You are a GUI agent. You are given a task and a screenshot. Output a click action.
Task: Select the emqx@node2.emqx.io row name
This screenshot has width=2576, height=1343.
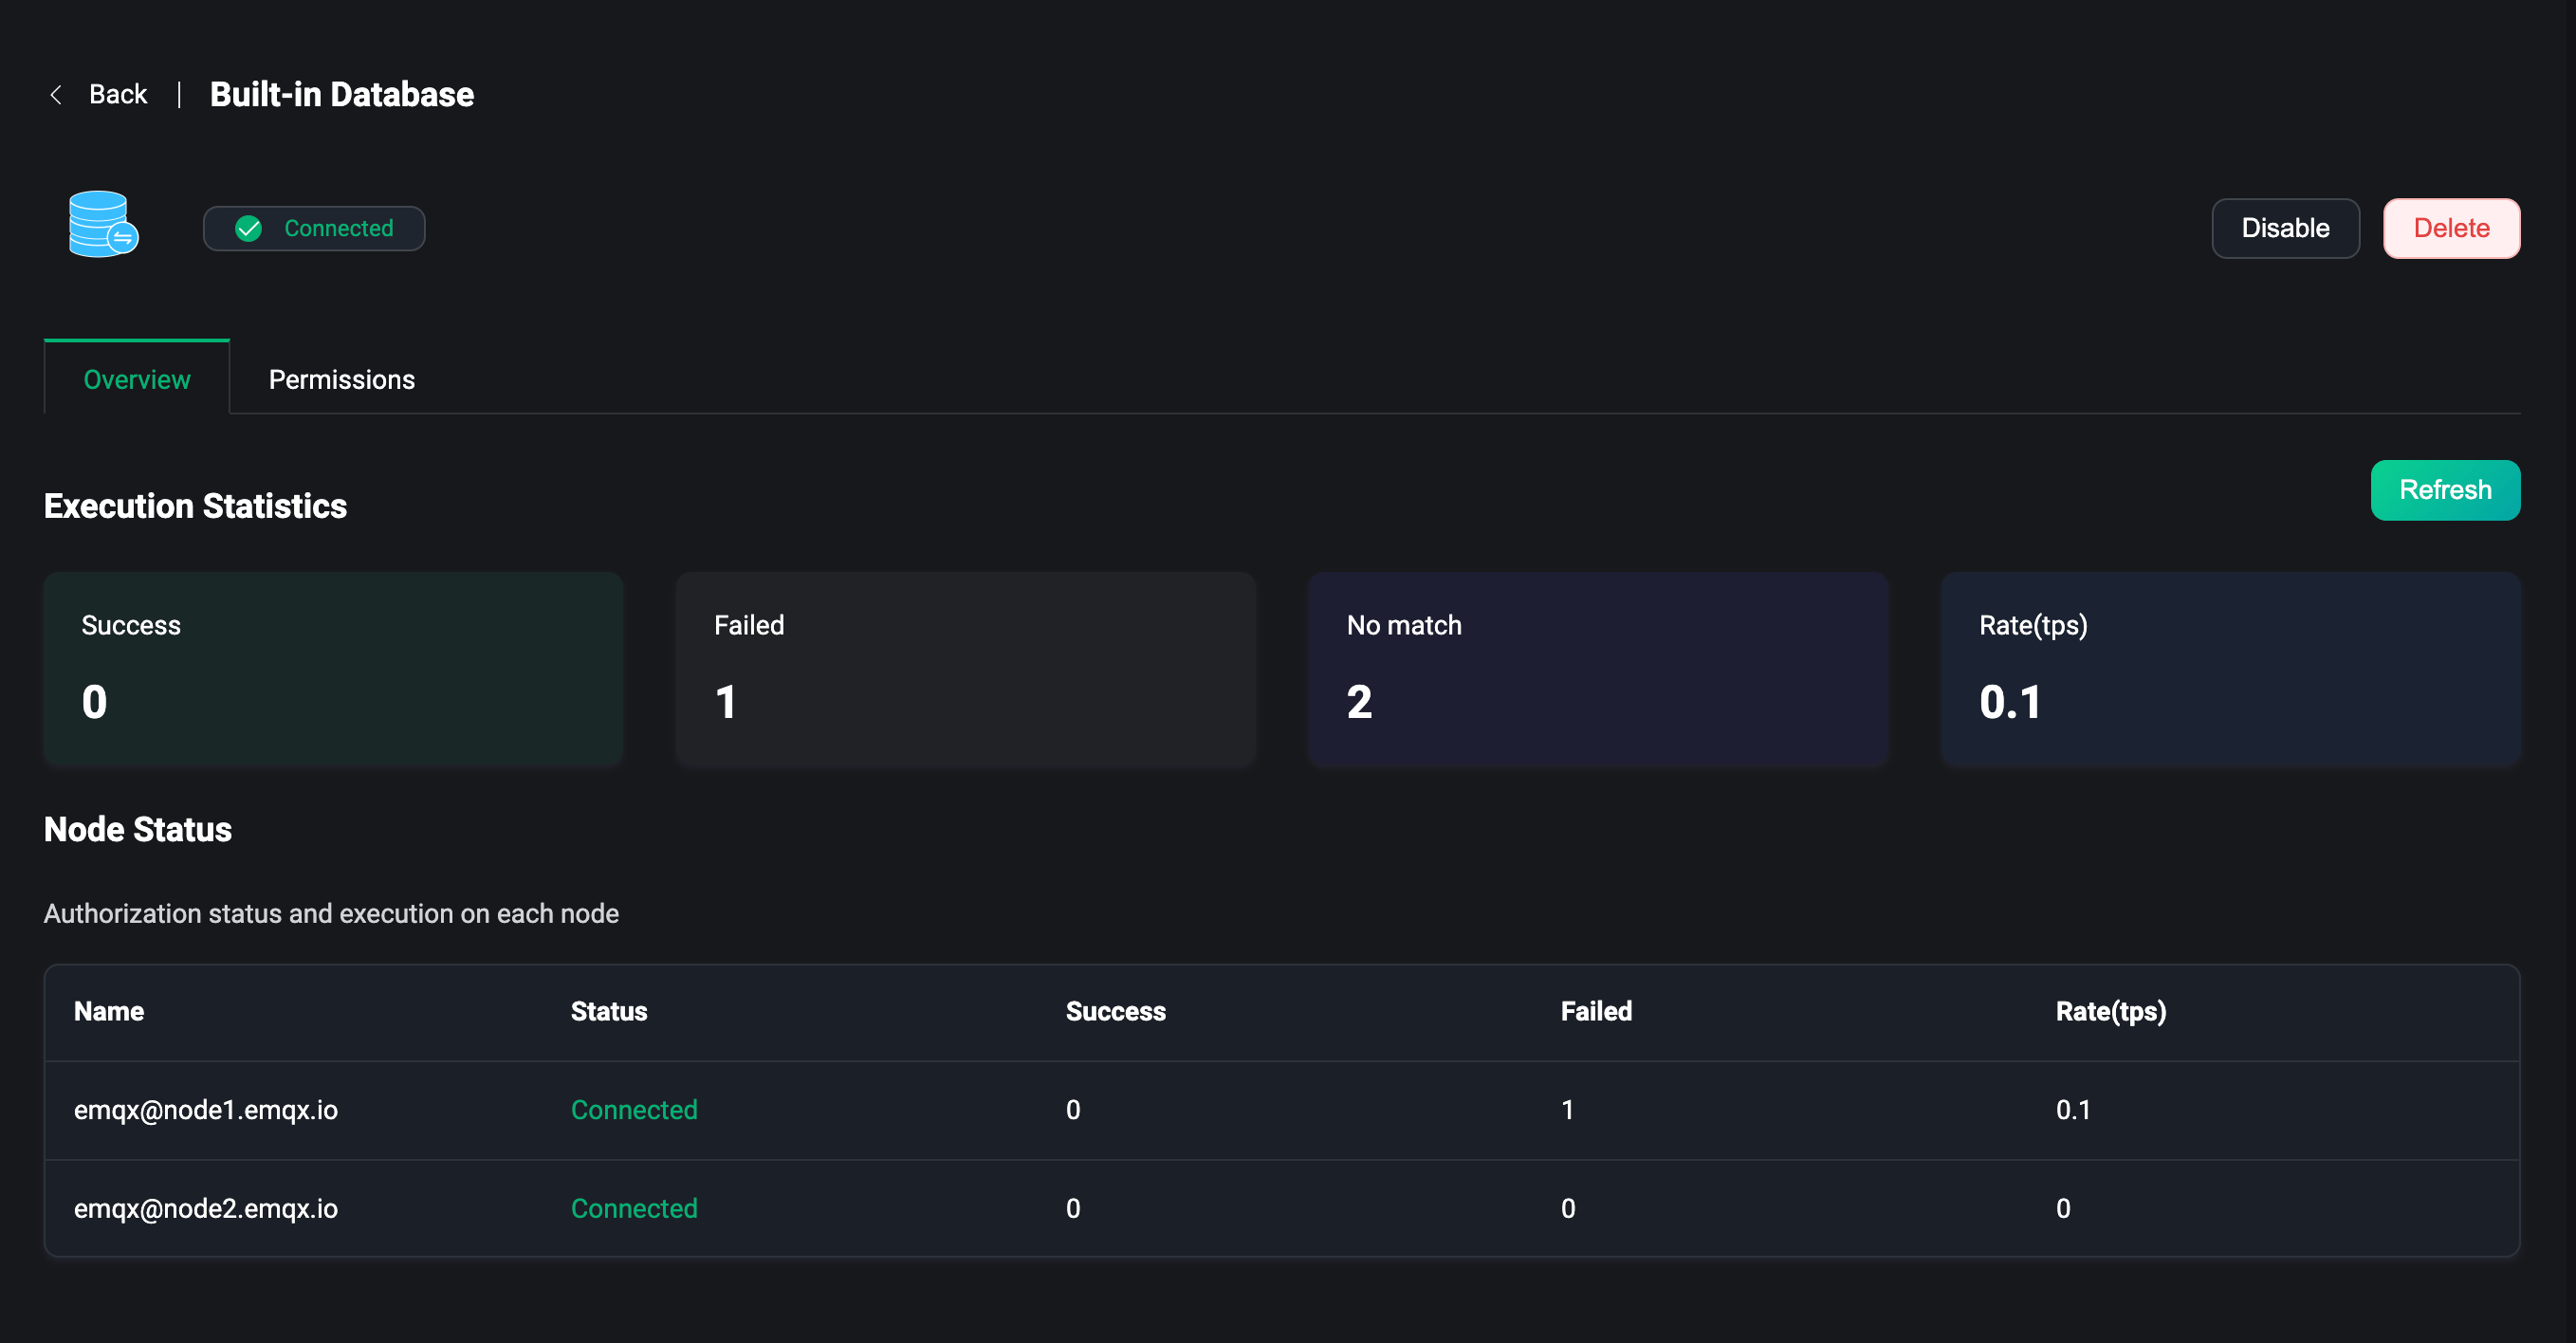pyautogui.click(x=206, y=1208)
